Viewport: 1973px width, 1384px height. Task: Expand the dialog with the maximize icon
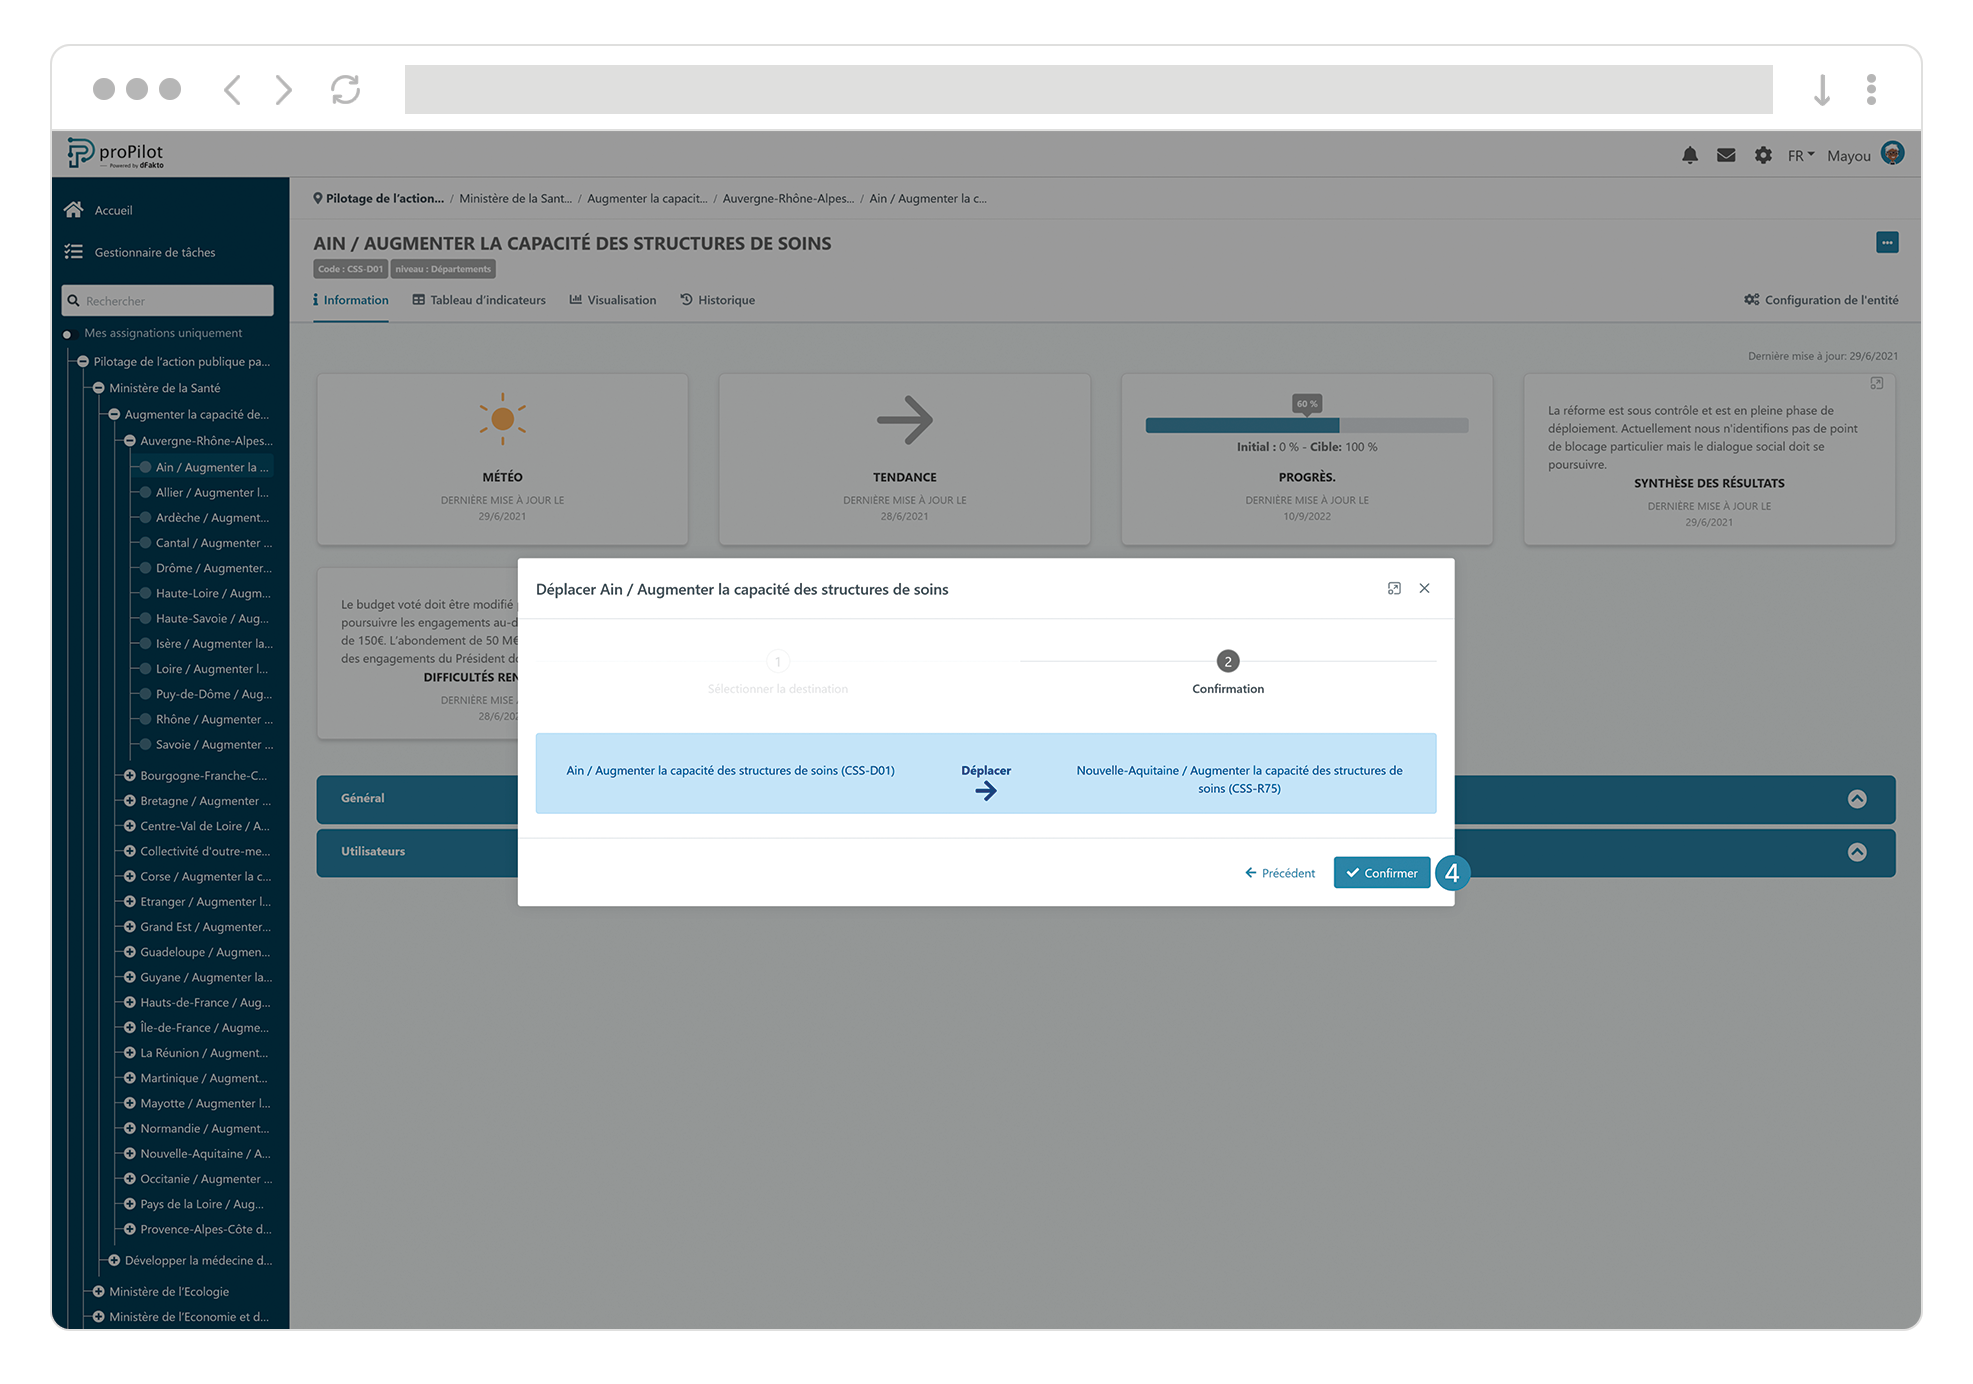(1394, 588)
